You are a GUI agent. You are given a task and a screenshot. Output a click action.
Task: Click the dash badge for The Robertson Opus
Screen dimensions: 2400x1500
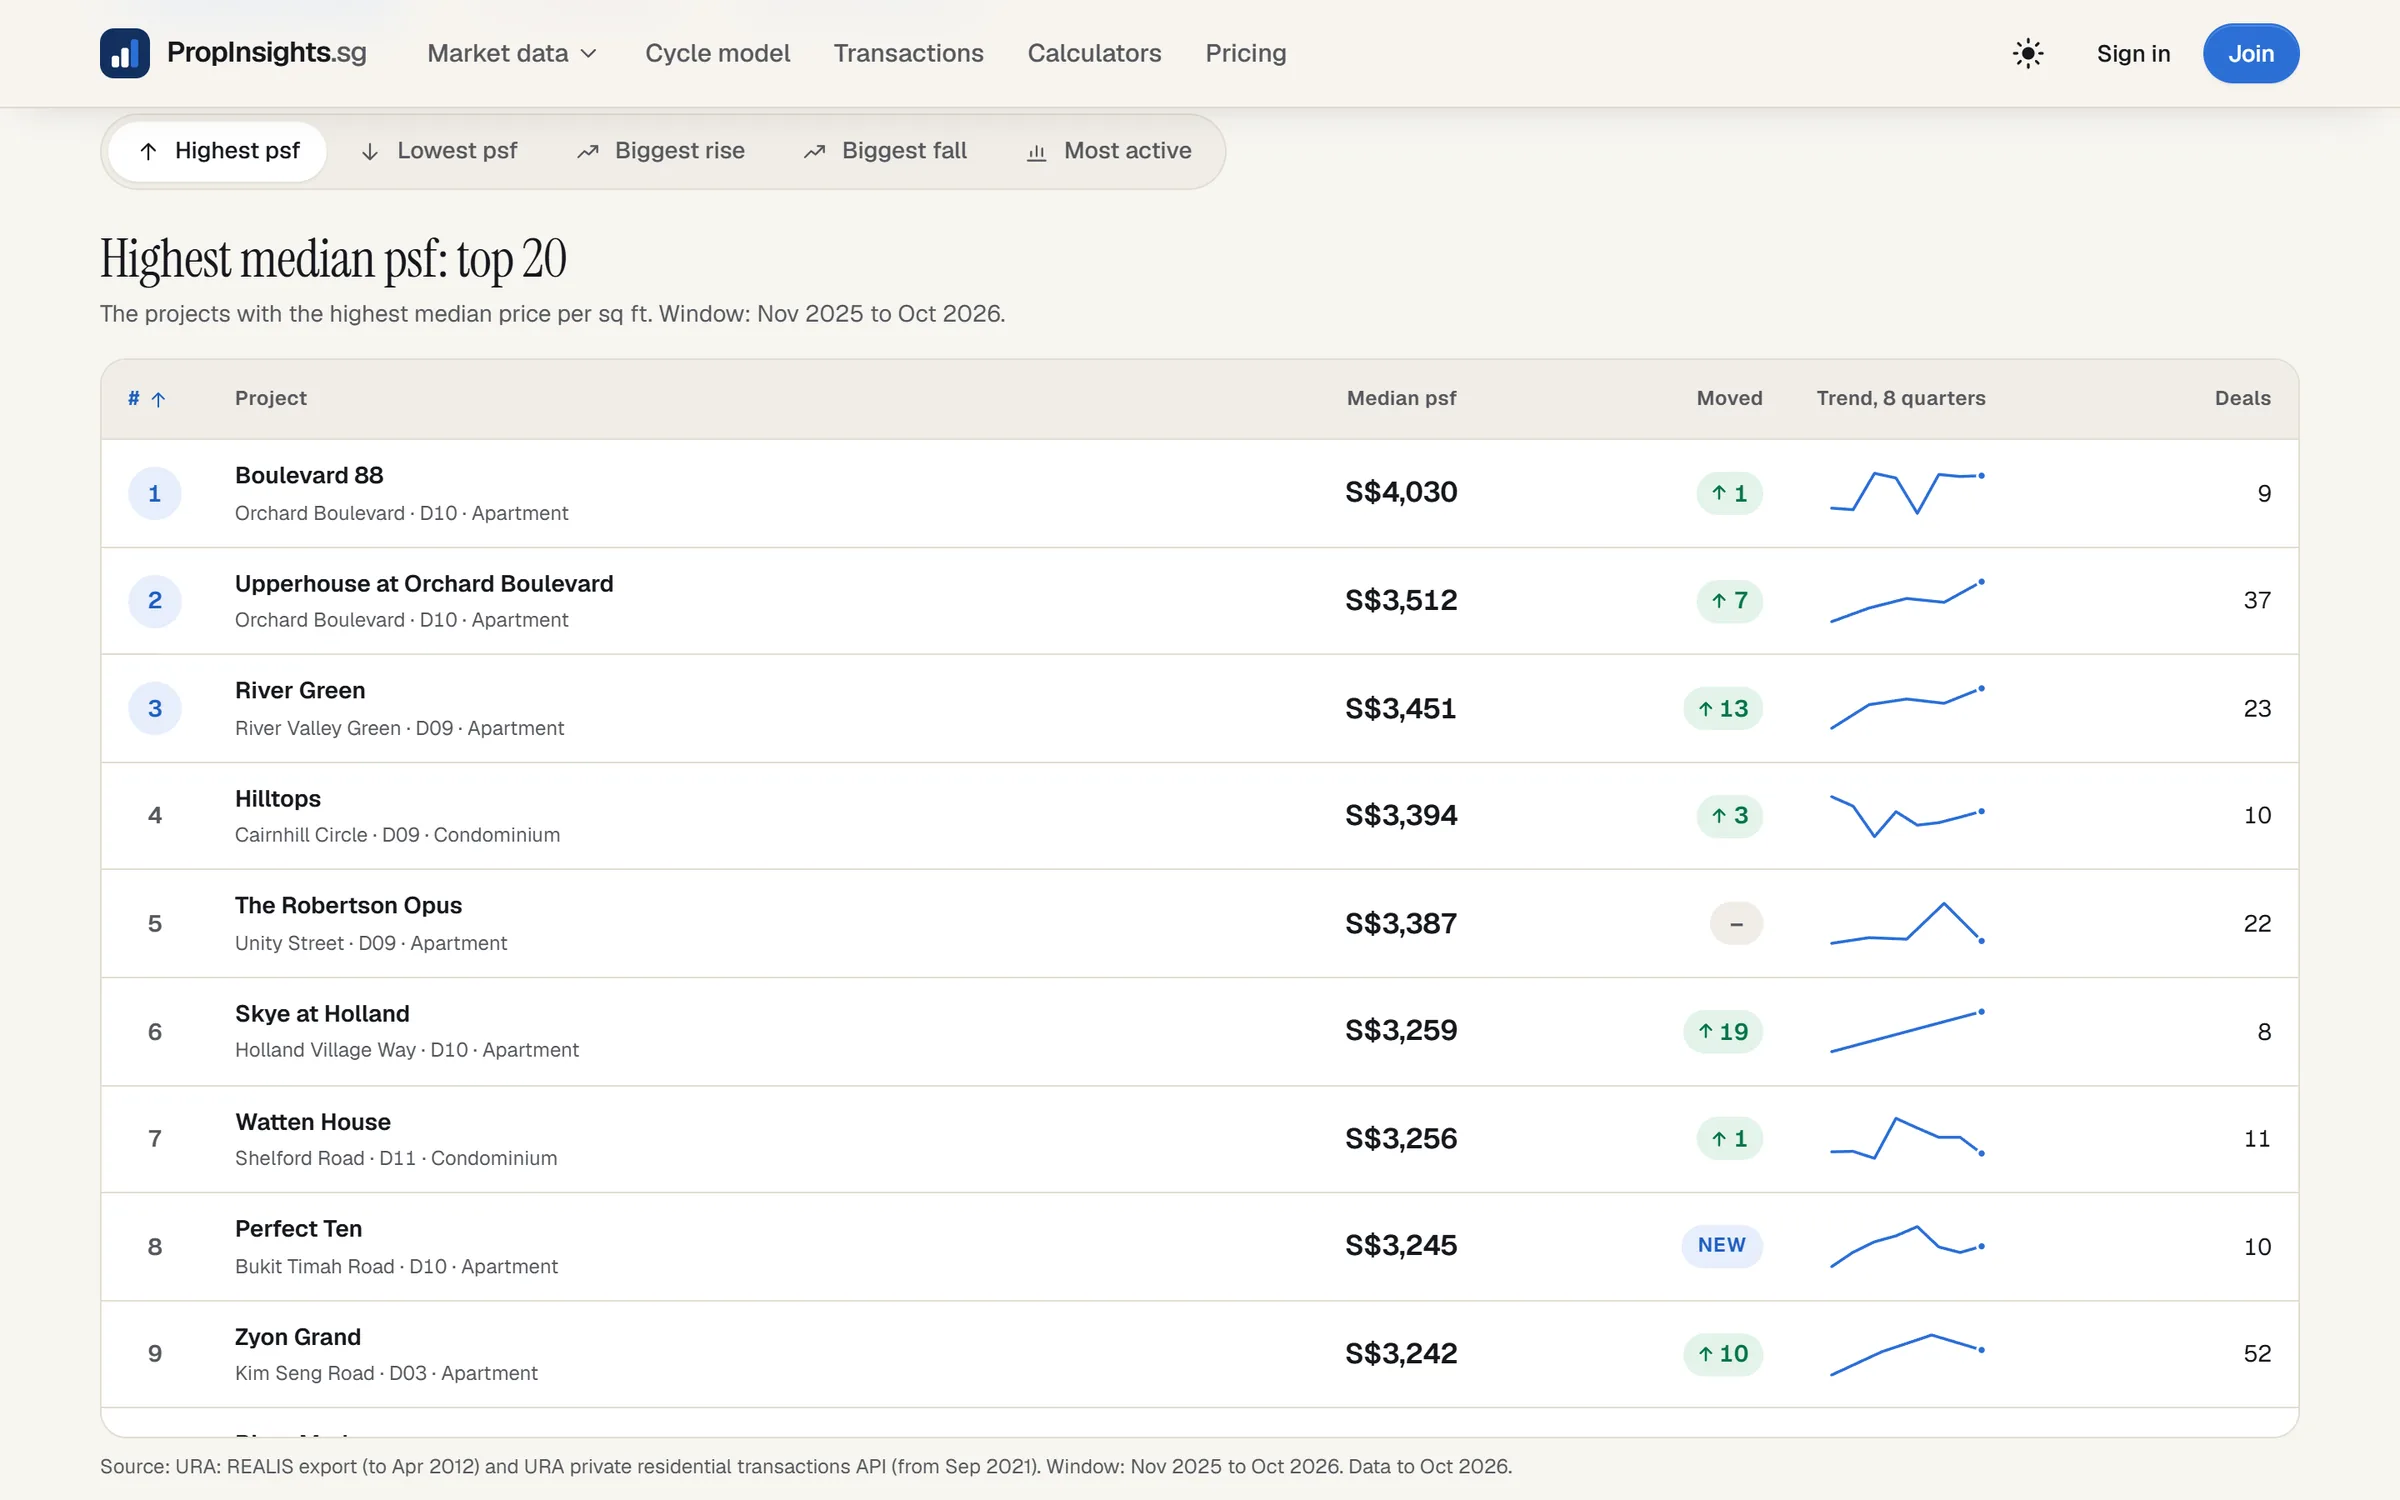coord(1736,923)
